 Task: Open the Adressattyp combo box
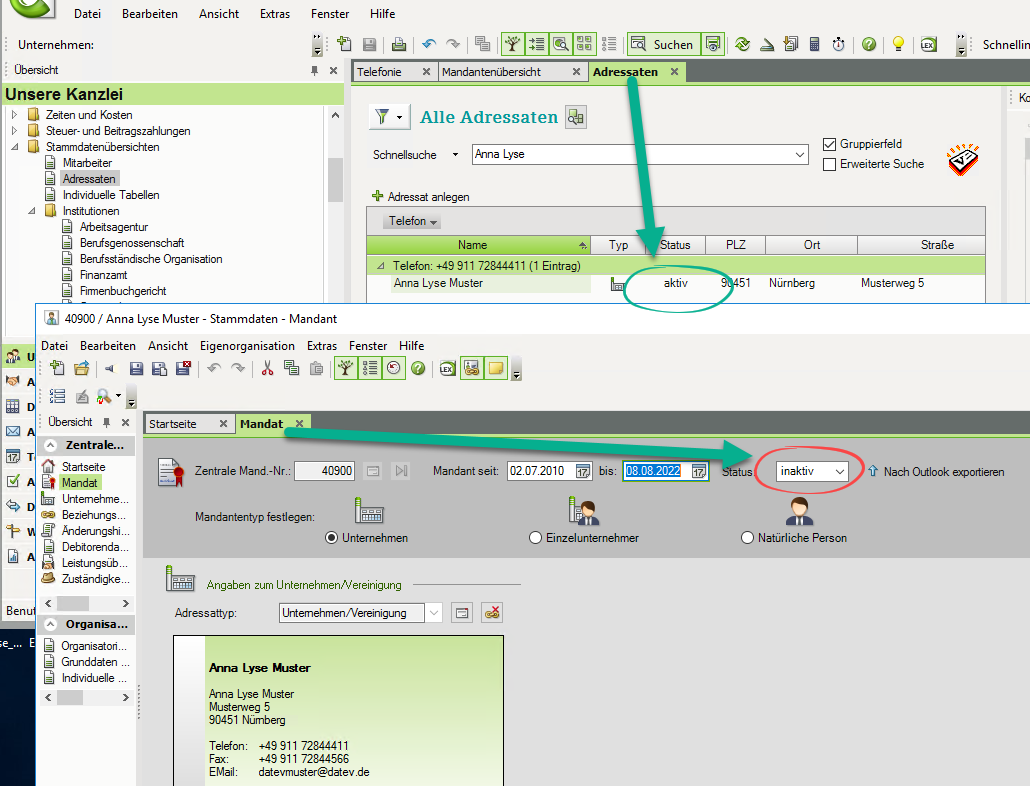coord(433,613)
